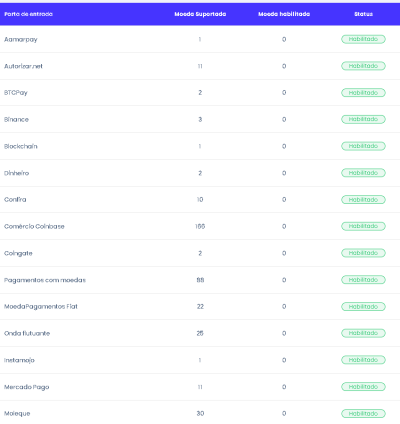
Task: Select MoedaPagamentos Fiat gateway name
Action: point(41,306)
